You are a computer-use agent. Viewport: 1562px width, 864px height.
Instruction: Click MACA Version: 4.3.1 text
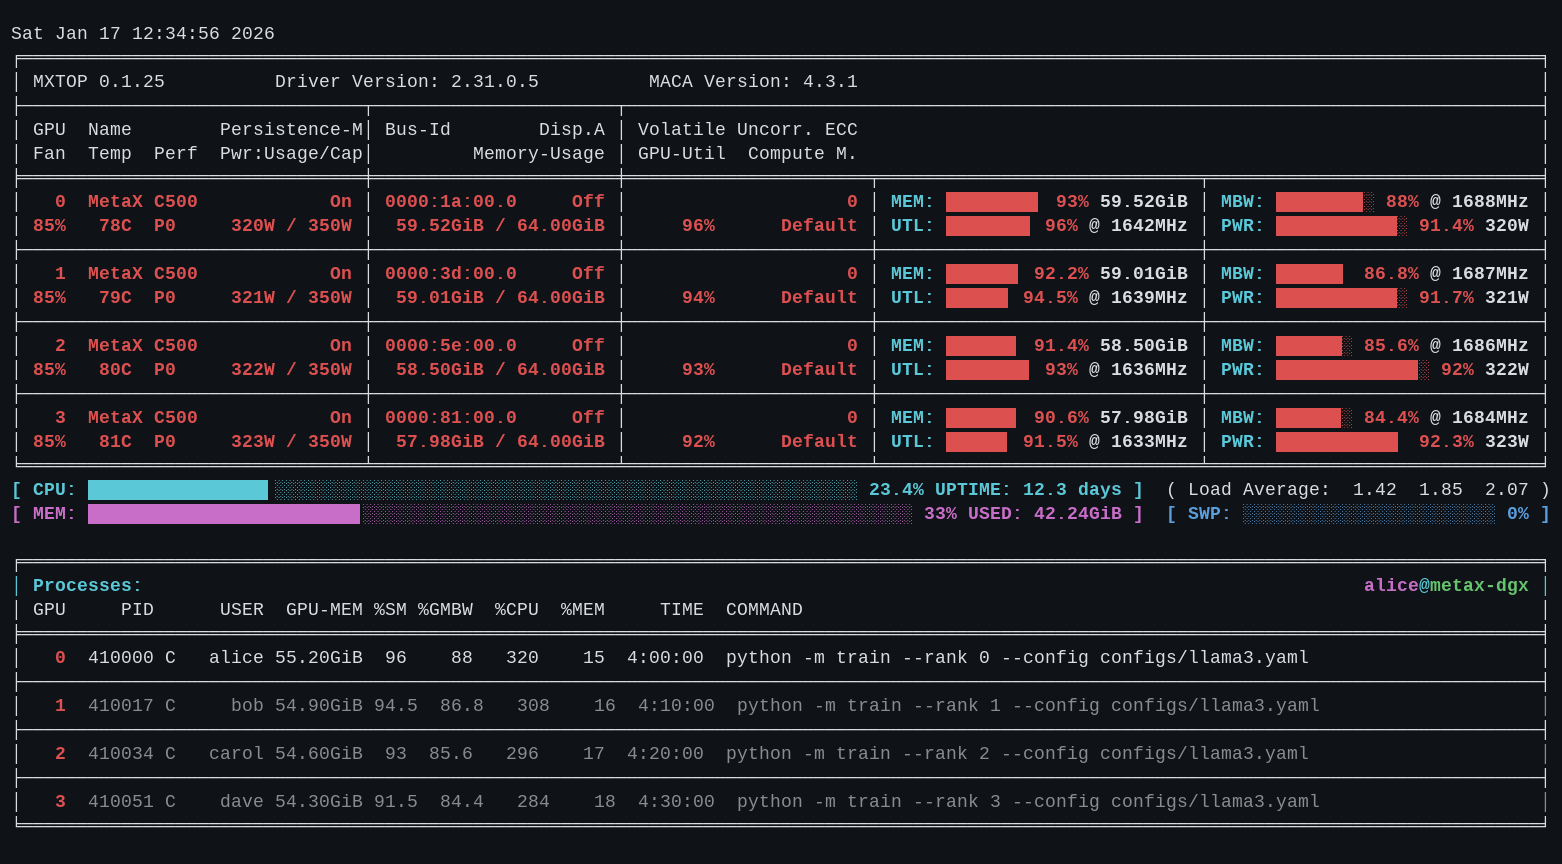[753, 82]
